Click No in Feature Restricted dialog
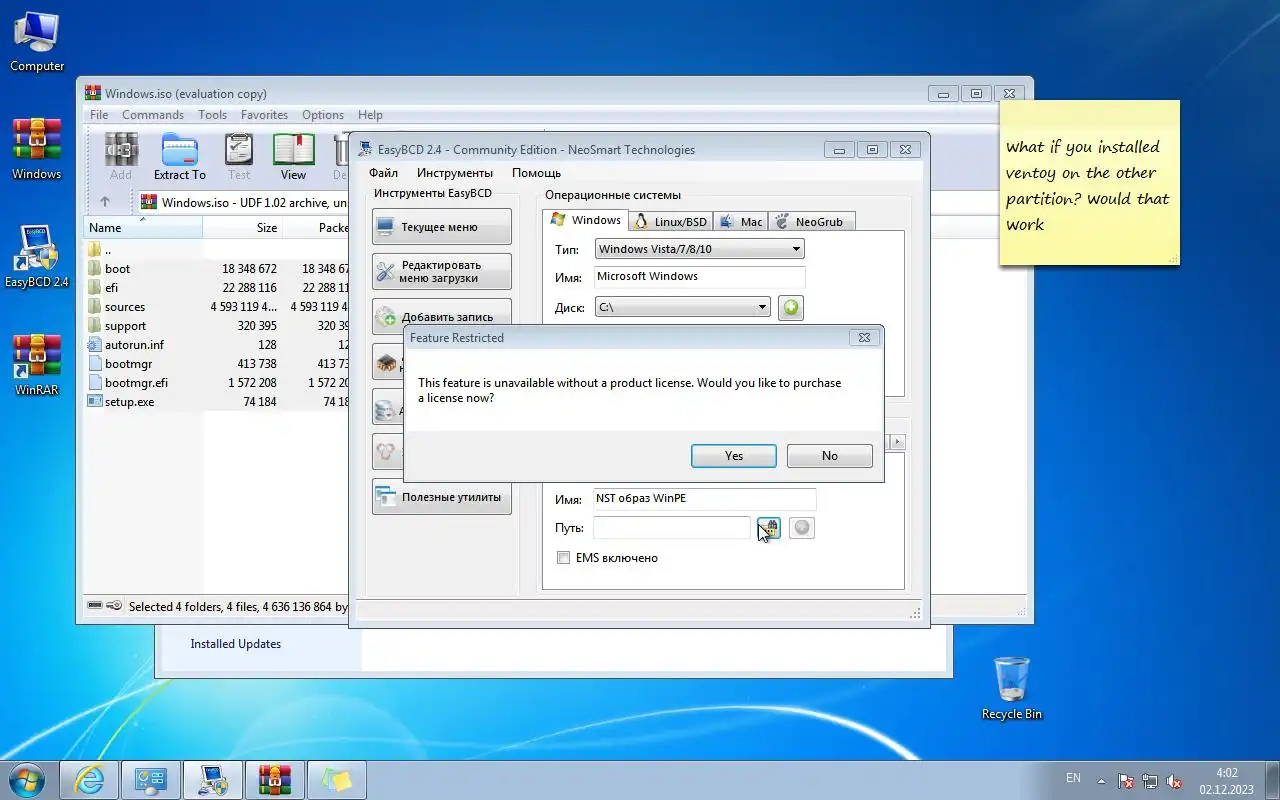The width and height of the screenshot is (1280, 800). (829, 456)
